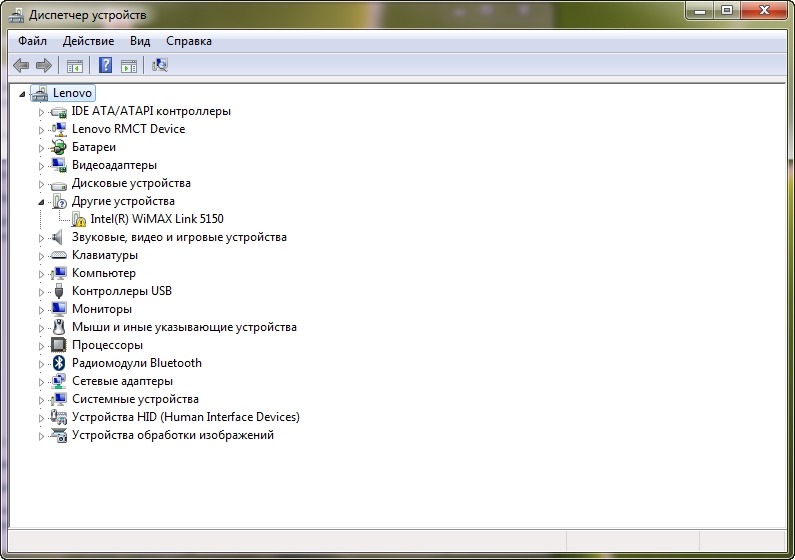This screenshot has height=560, width=795.
Task: Collapse the Другие устройства node
Action: 42,202
